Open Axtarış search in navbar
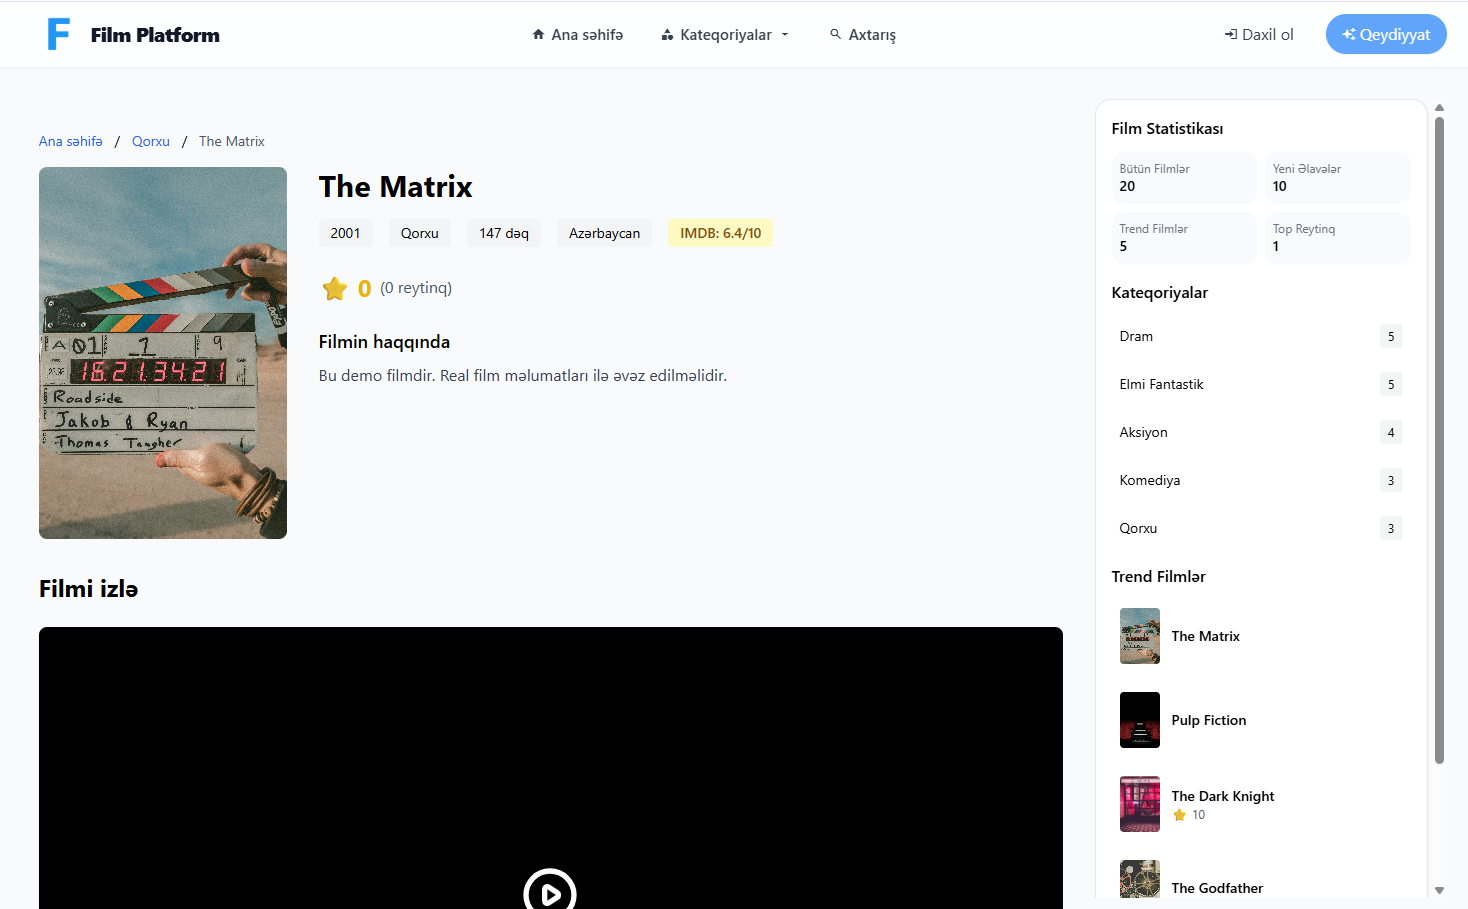 872,35
